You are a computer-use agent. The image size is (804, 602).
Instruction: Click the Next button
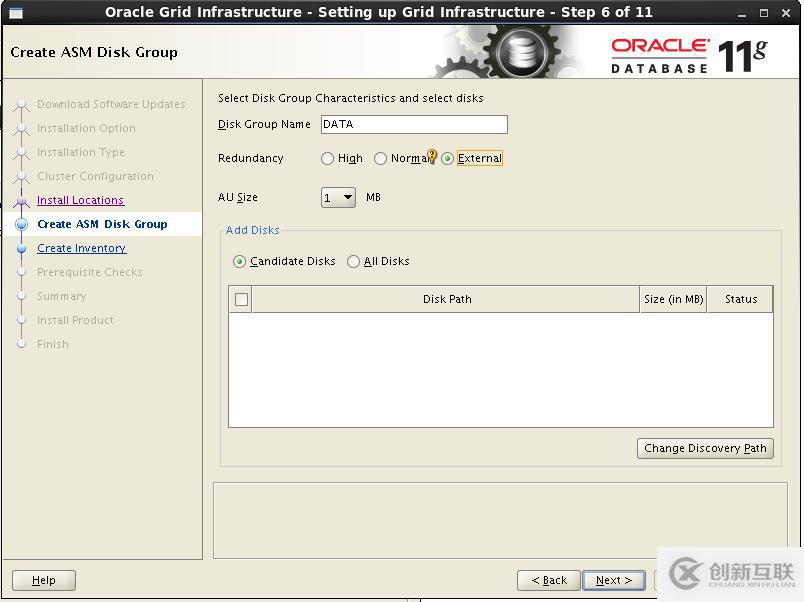click(614, 580)
